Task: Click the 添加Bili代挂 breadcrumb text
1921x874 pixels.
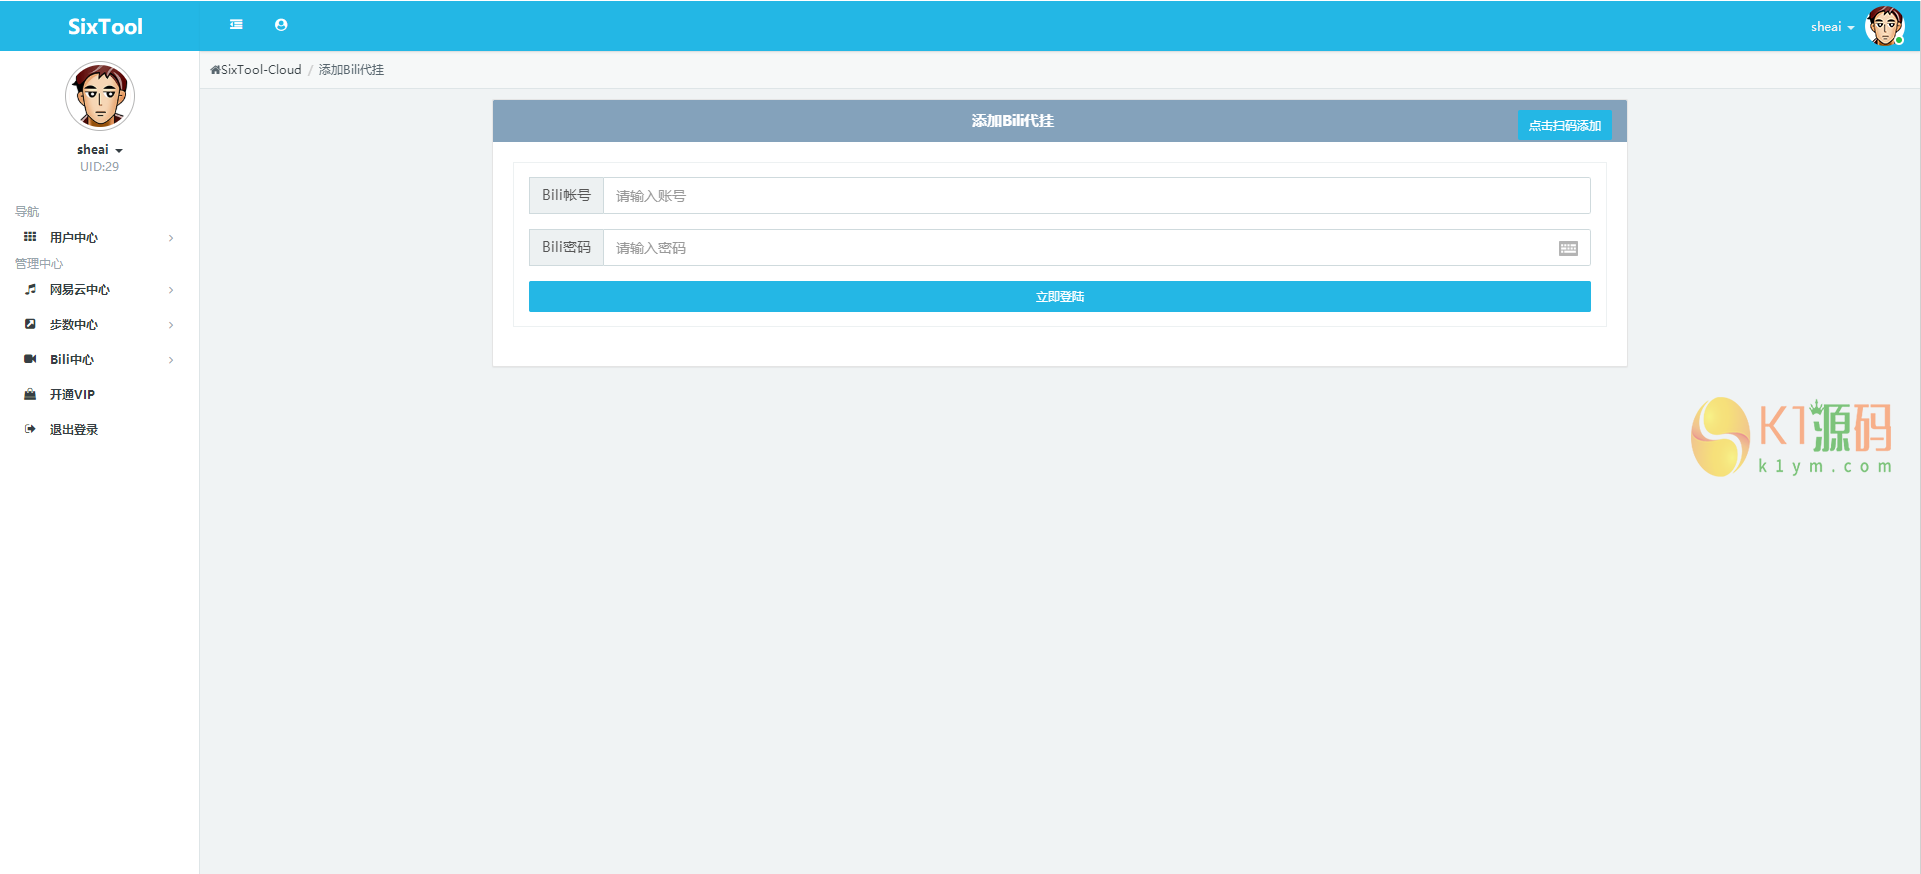Action: (x=351, y=70)
